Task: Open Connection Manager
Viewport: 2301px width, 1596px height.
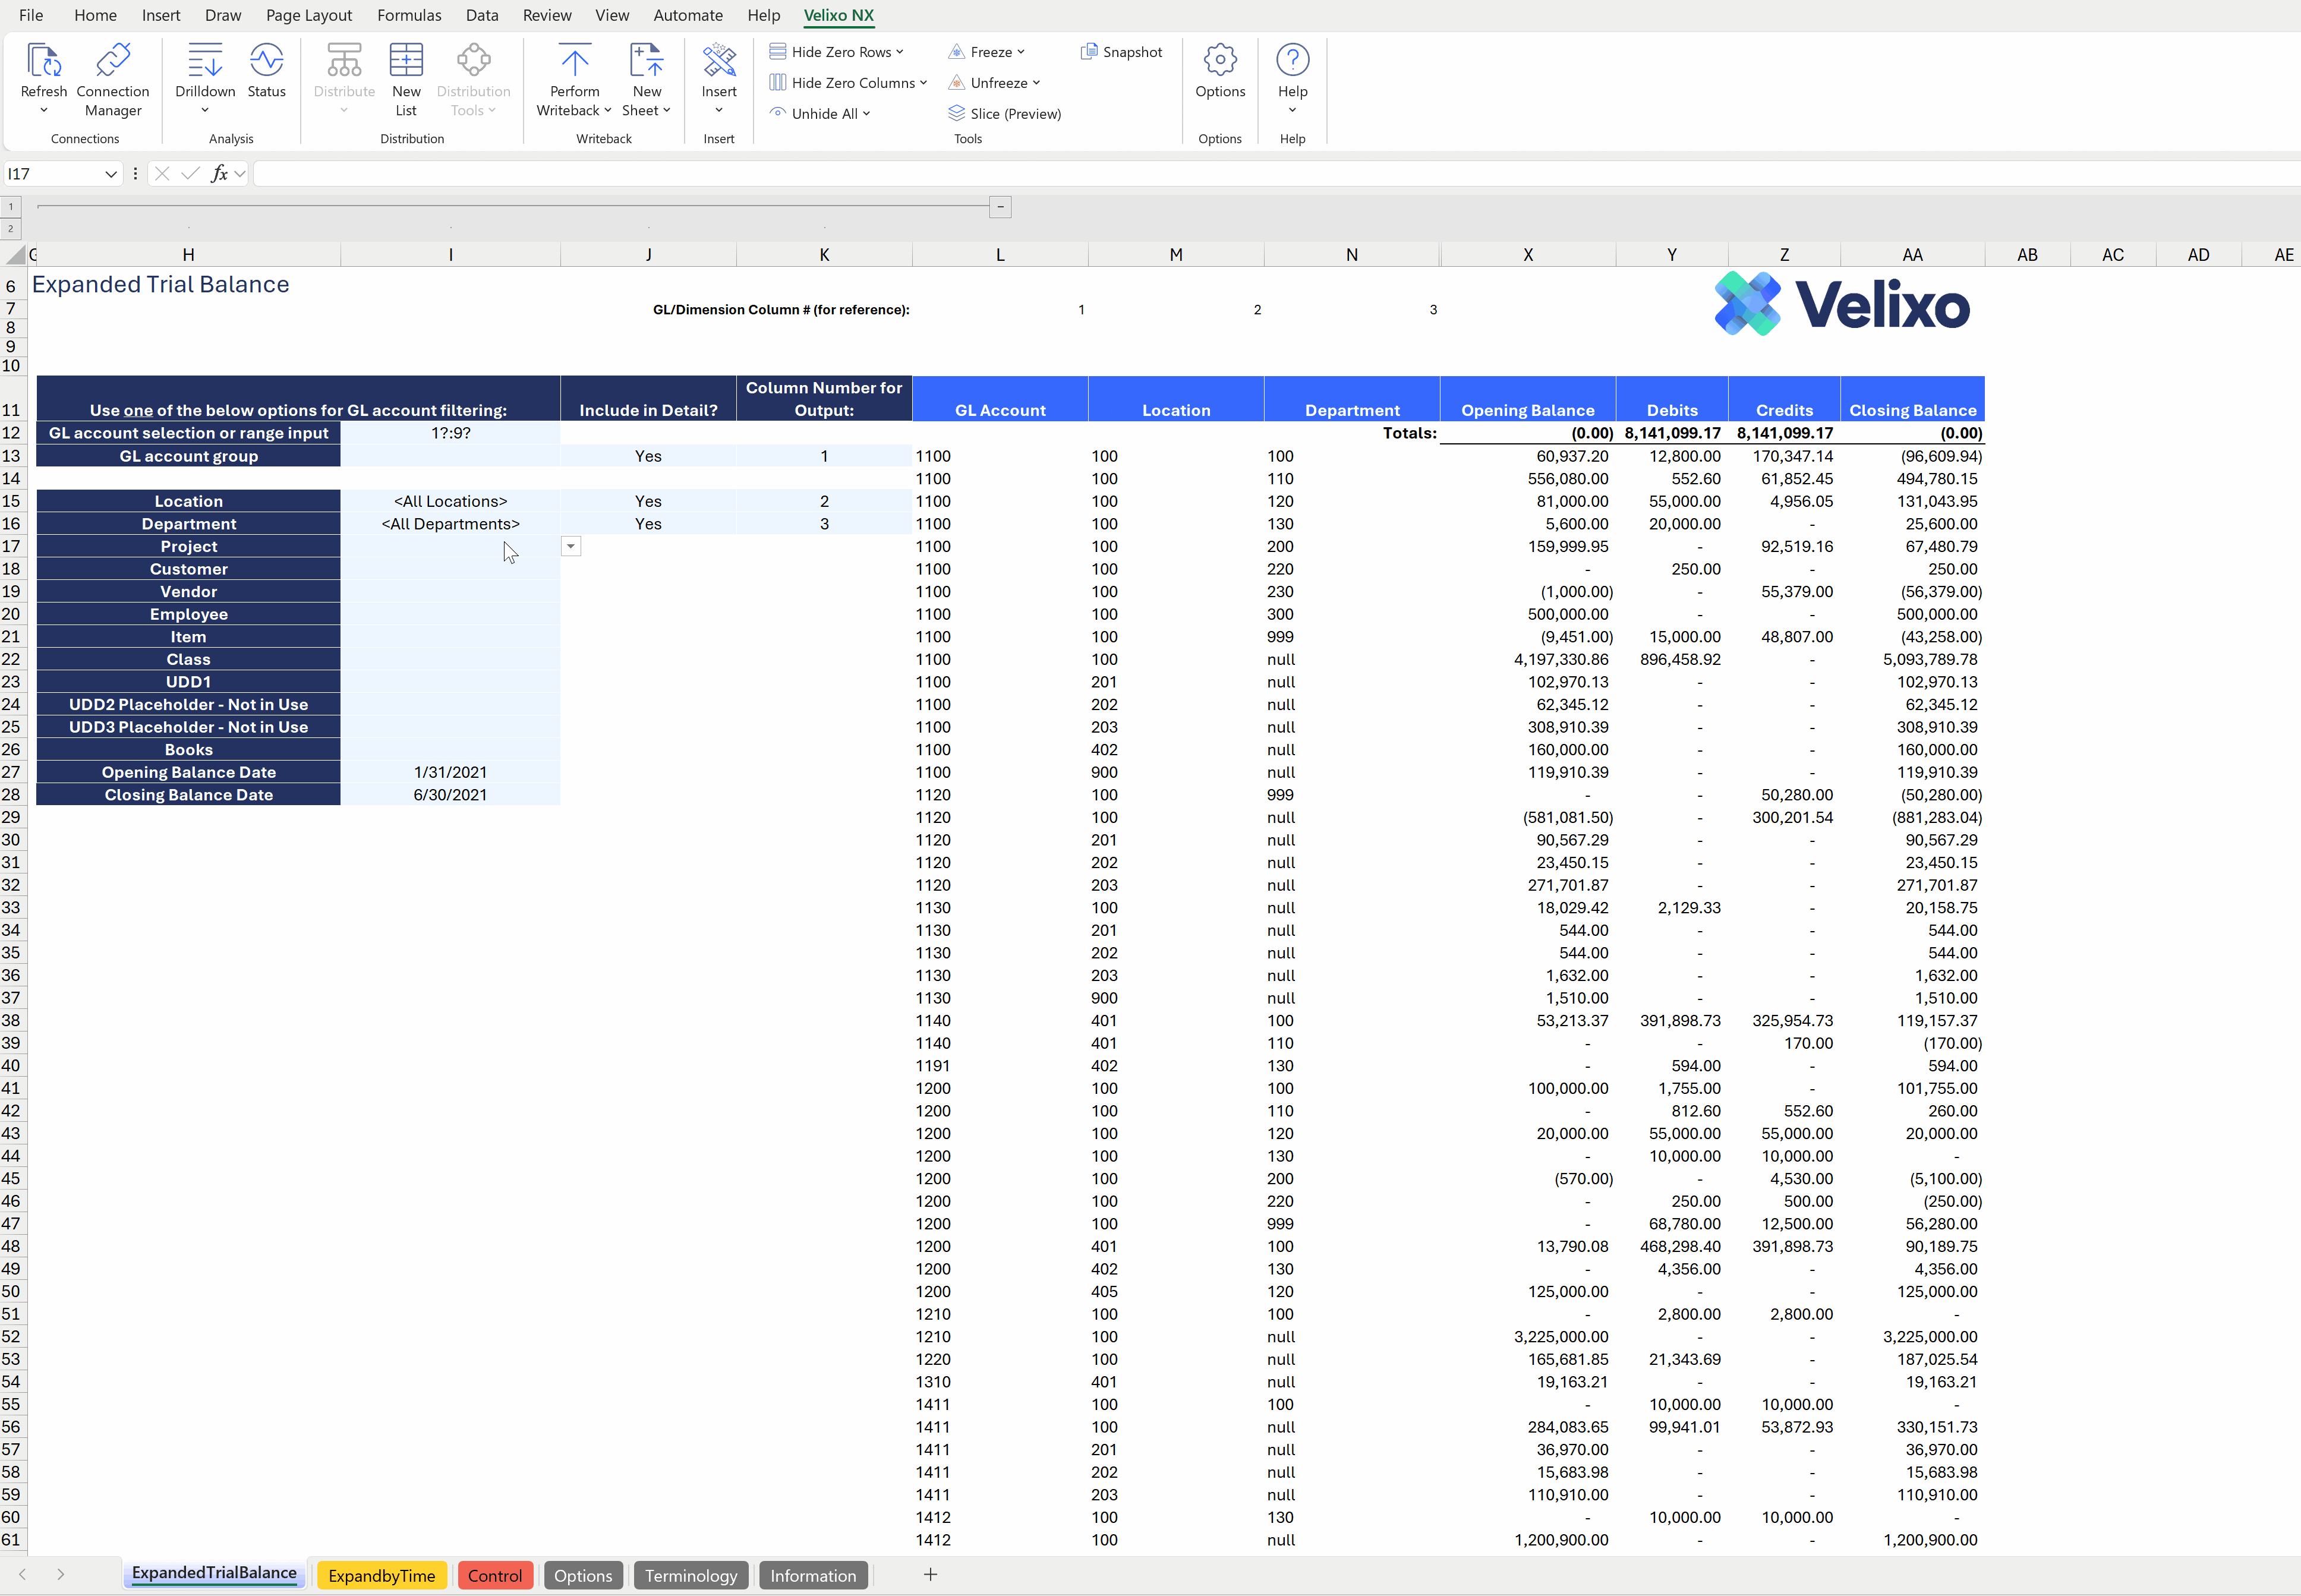Action: point(112,62)
